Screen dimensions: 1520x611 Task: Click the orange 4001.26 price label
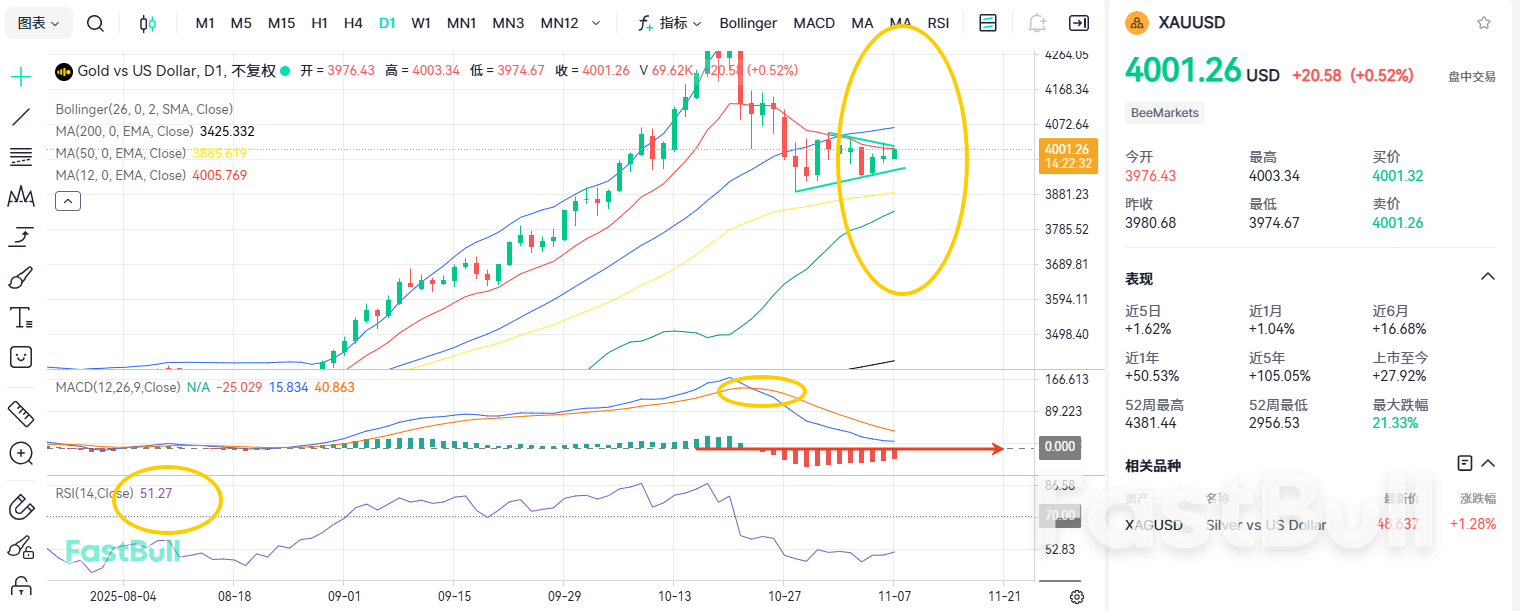[1068, 156]
